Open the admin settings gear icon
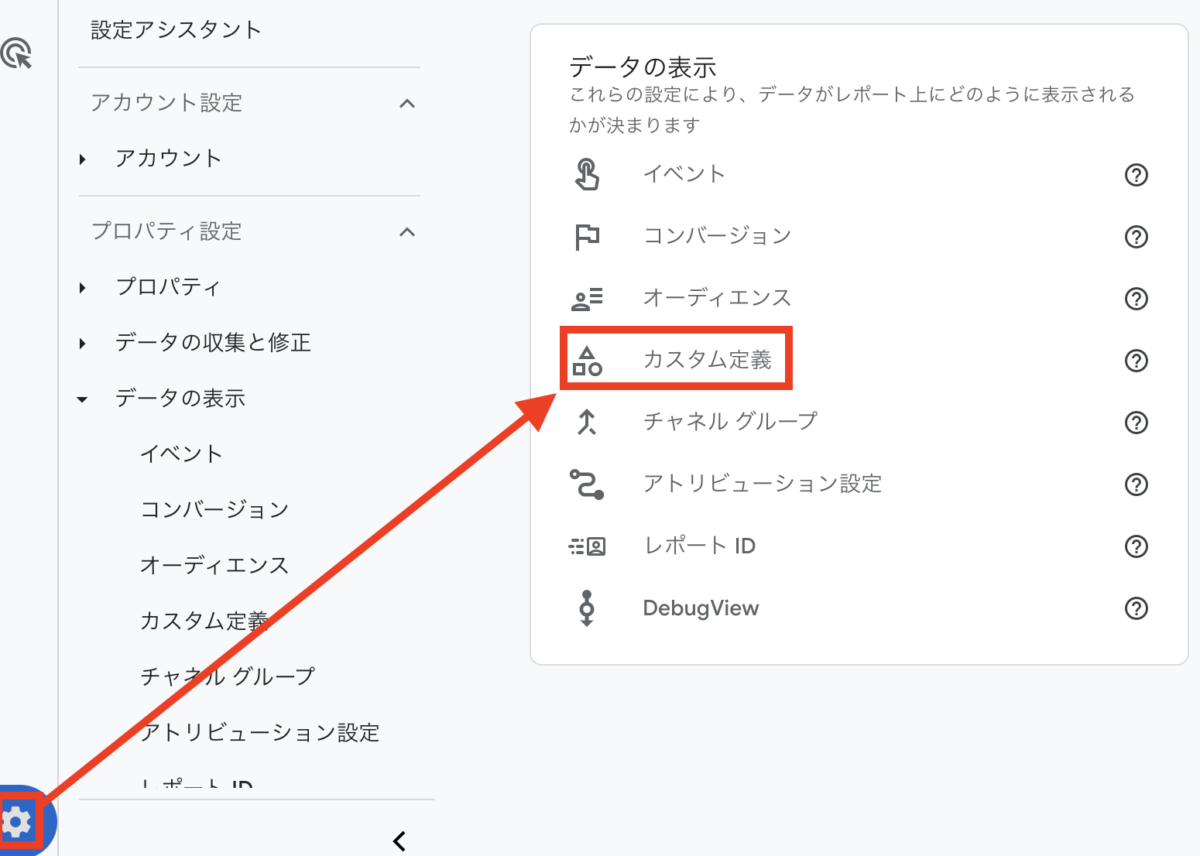This screenshot has width=1200, height=856. click(x=17, y=822)
